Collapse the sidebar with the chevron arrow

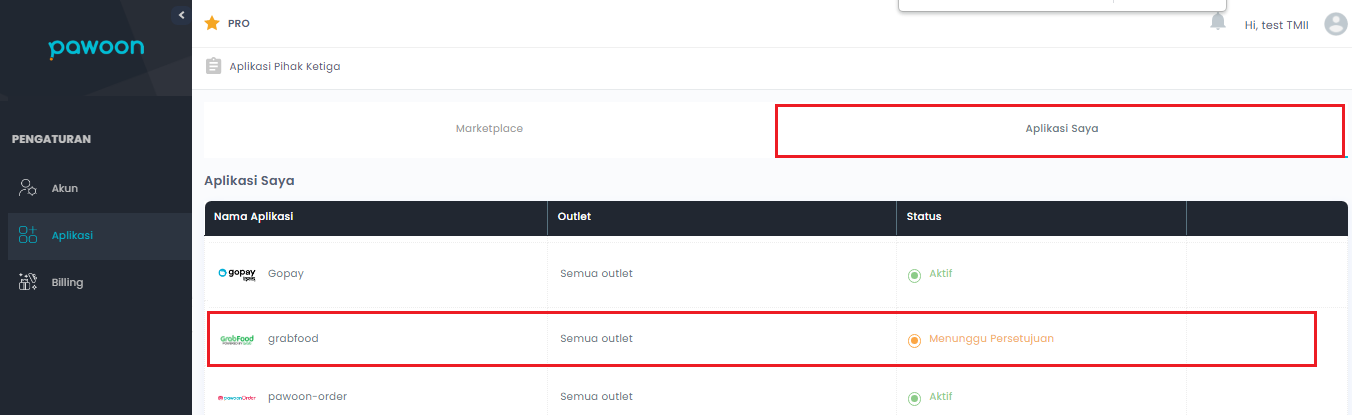point(181,15)
